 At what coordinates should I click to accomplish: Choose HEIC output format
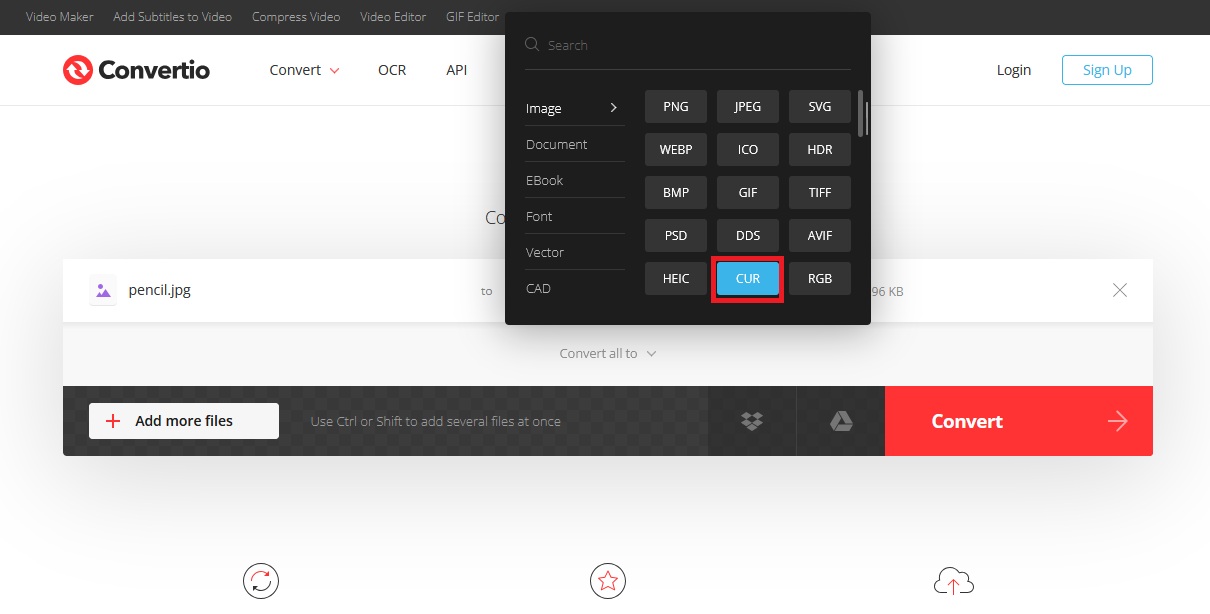click(x=676, y=279)
